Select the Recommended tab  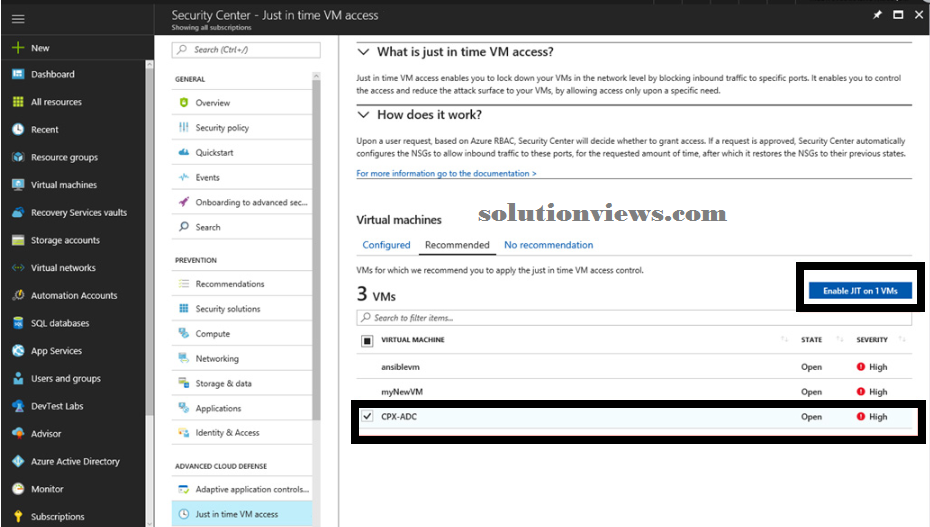tap(457, 245)
